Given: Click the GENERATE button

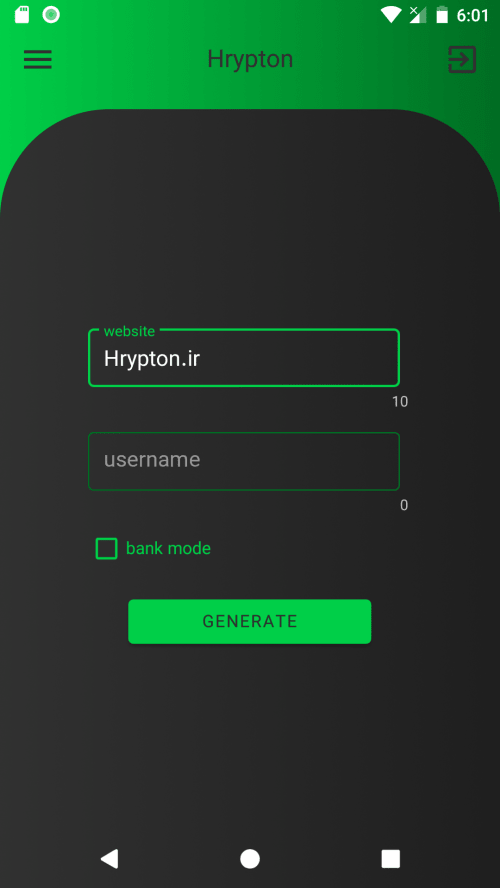Looking at the screenshot, I should click(250, 621).
